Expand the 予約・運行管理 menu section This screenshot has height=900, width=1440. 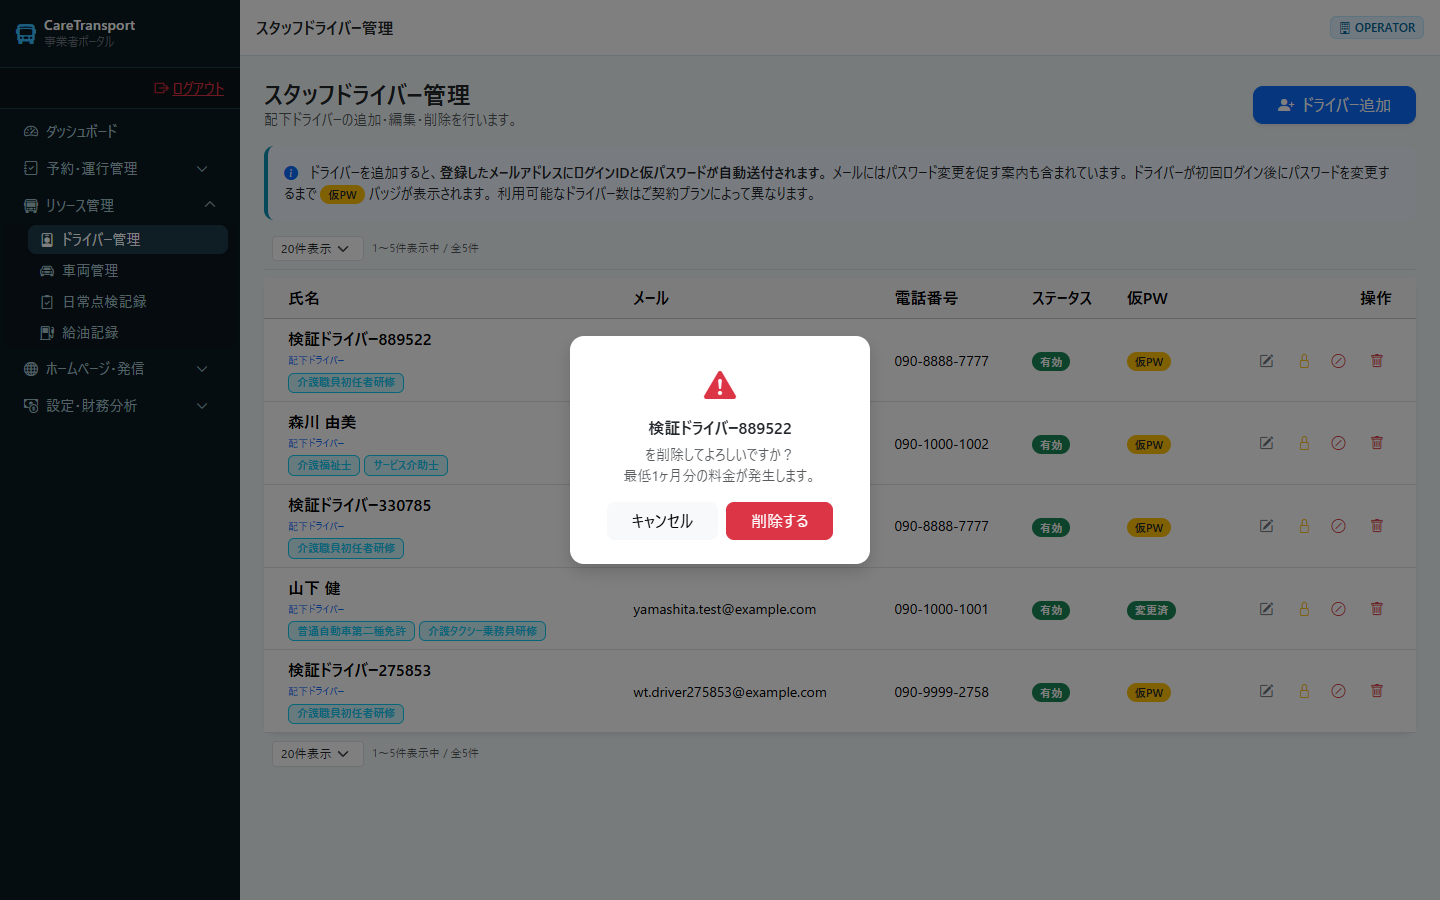pyautogui.click(x=120, y=169)
